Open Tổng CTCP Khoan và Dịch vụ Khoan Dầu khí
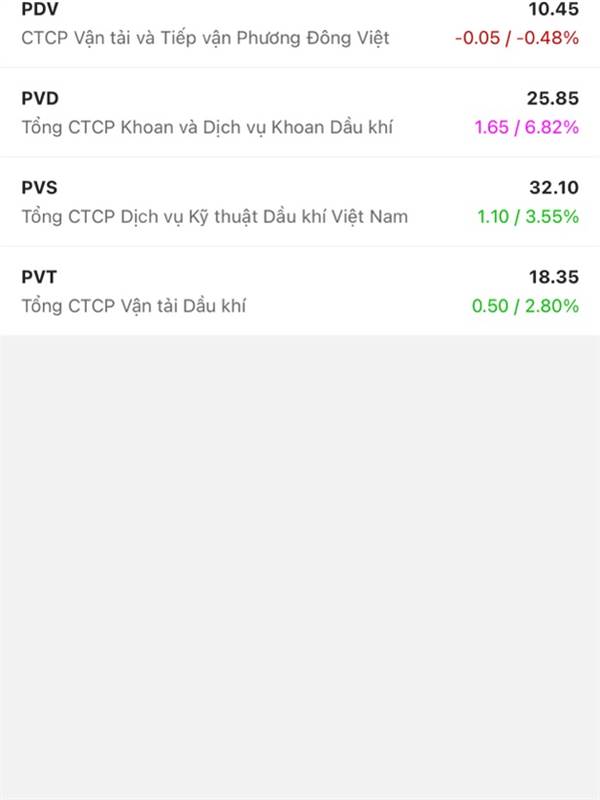 coord(208,127)
